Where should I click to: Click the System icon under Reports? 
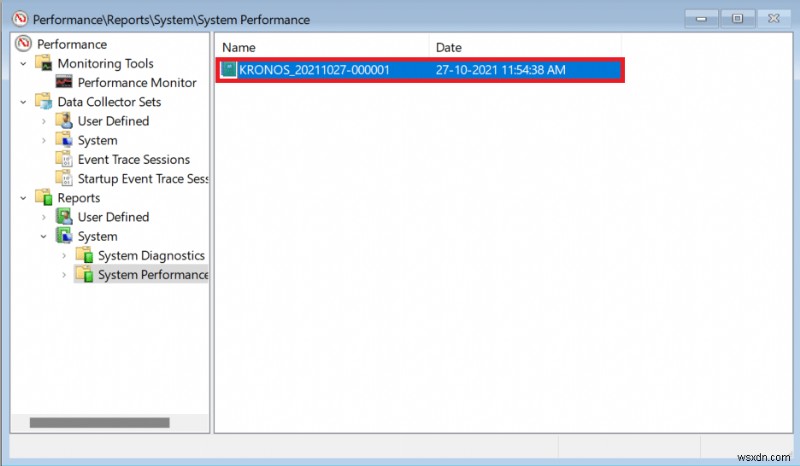click(64, 236)
